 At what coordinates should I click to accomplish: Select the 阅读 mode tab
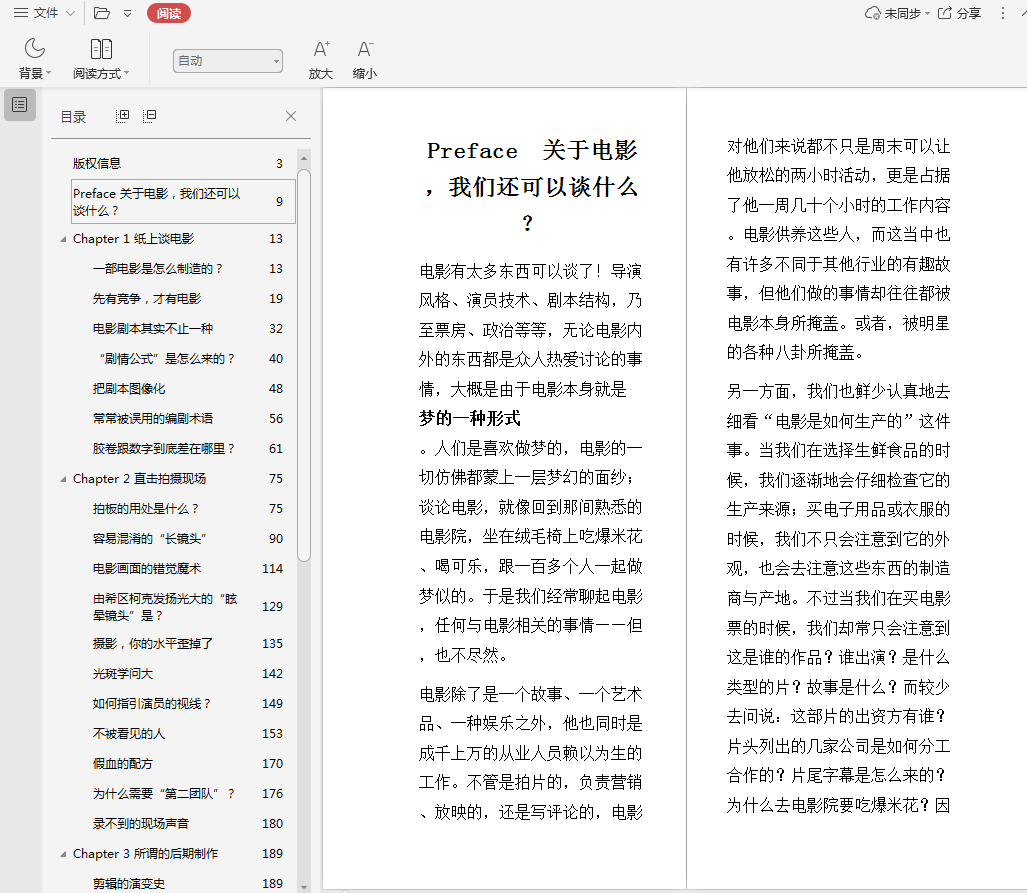click(x=168, y=13)
